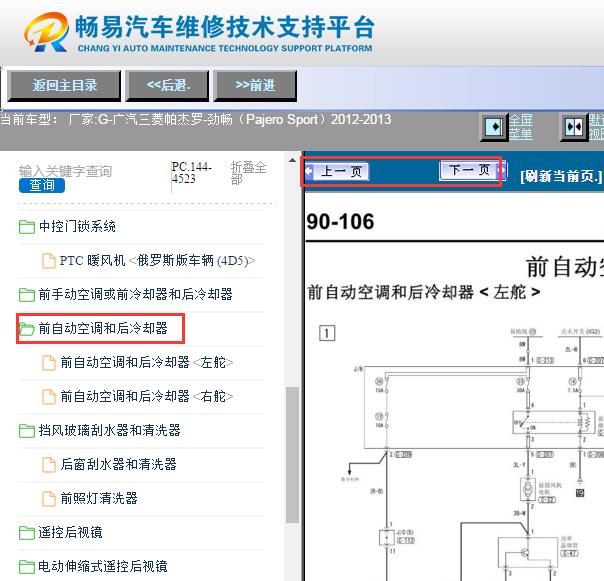604x581 pixels.
Task: Click document icon beside <左舵> entry
Action: click(x=49, y=363)
